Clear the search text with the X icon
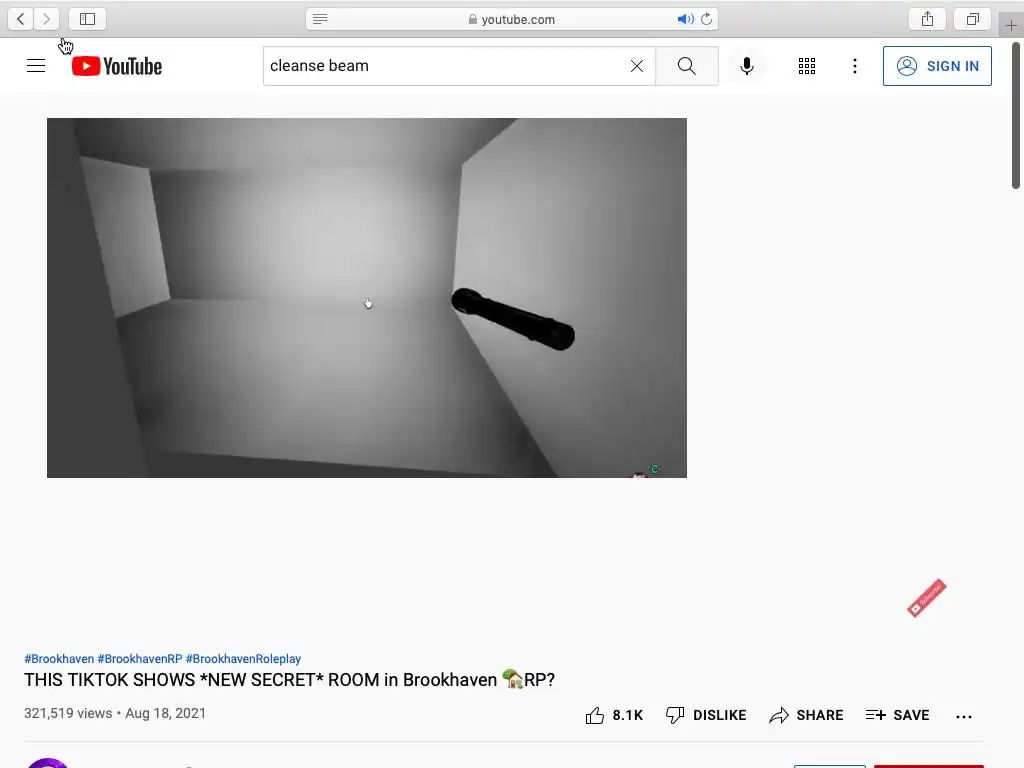Viewport: 1024px width, 768px height. click(x=637, y=66)
